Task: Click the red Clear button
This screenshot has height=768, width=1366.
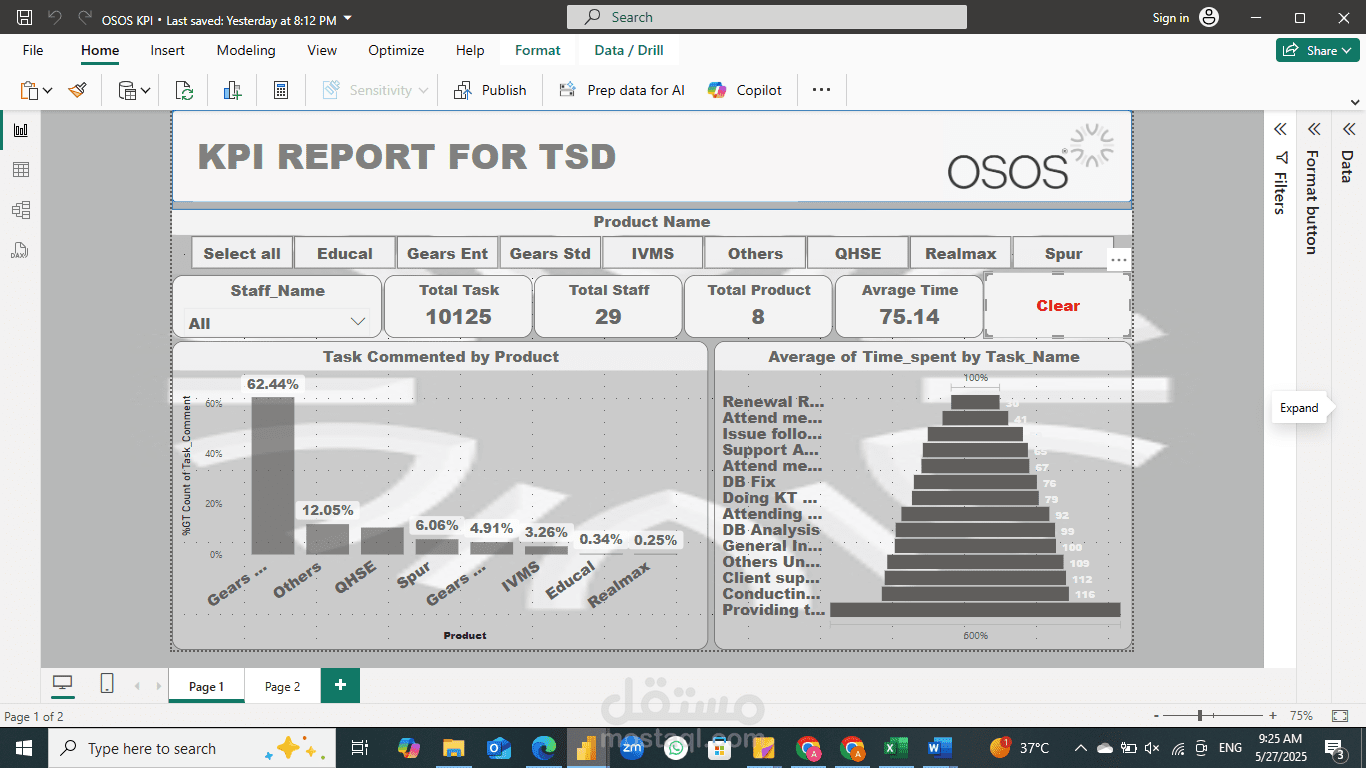Action: pos(1058,306)
